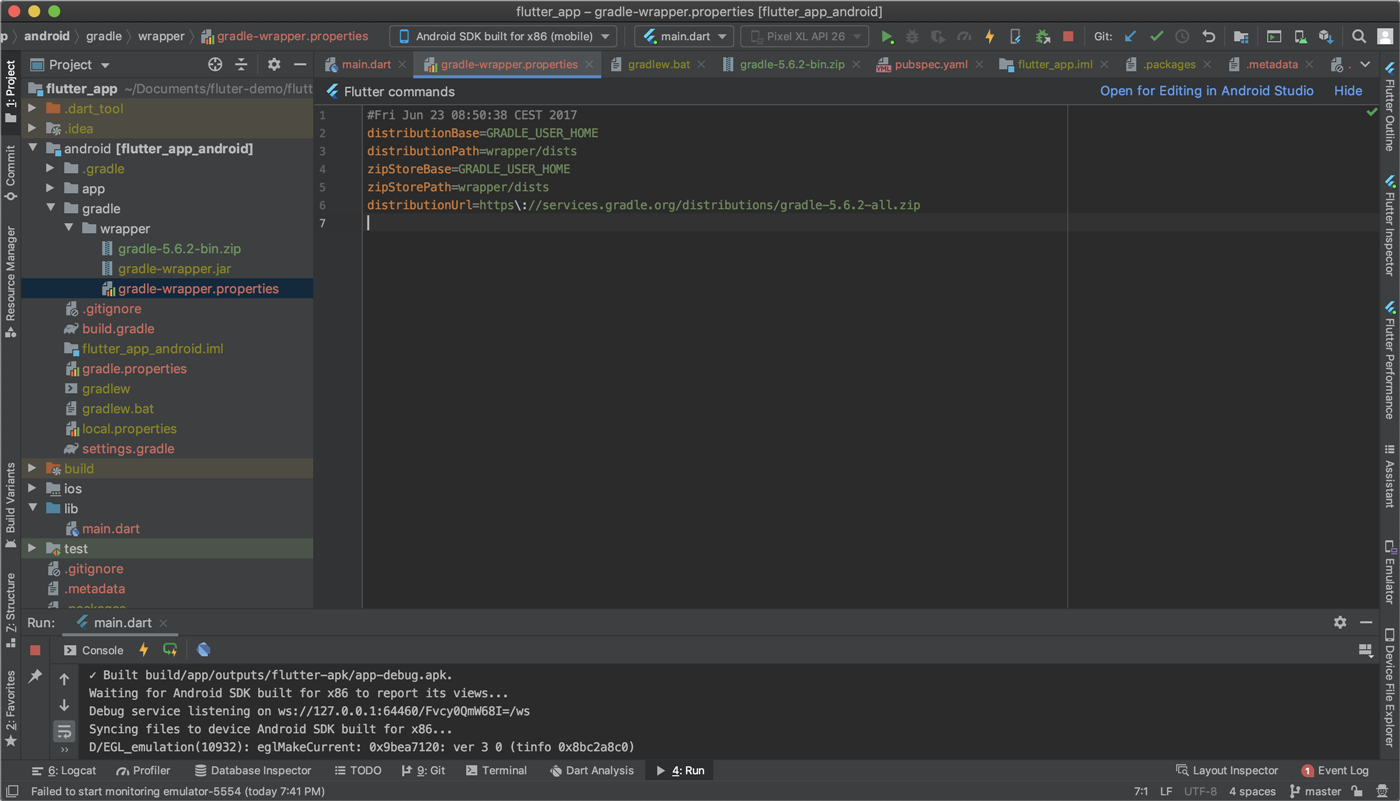This screenshot has width=1400, height=801.
Task: Click Open for Editing in Android Studio
Action: (x=1207, y=91)
